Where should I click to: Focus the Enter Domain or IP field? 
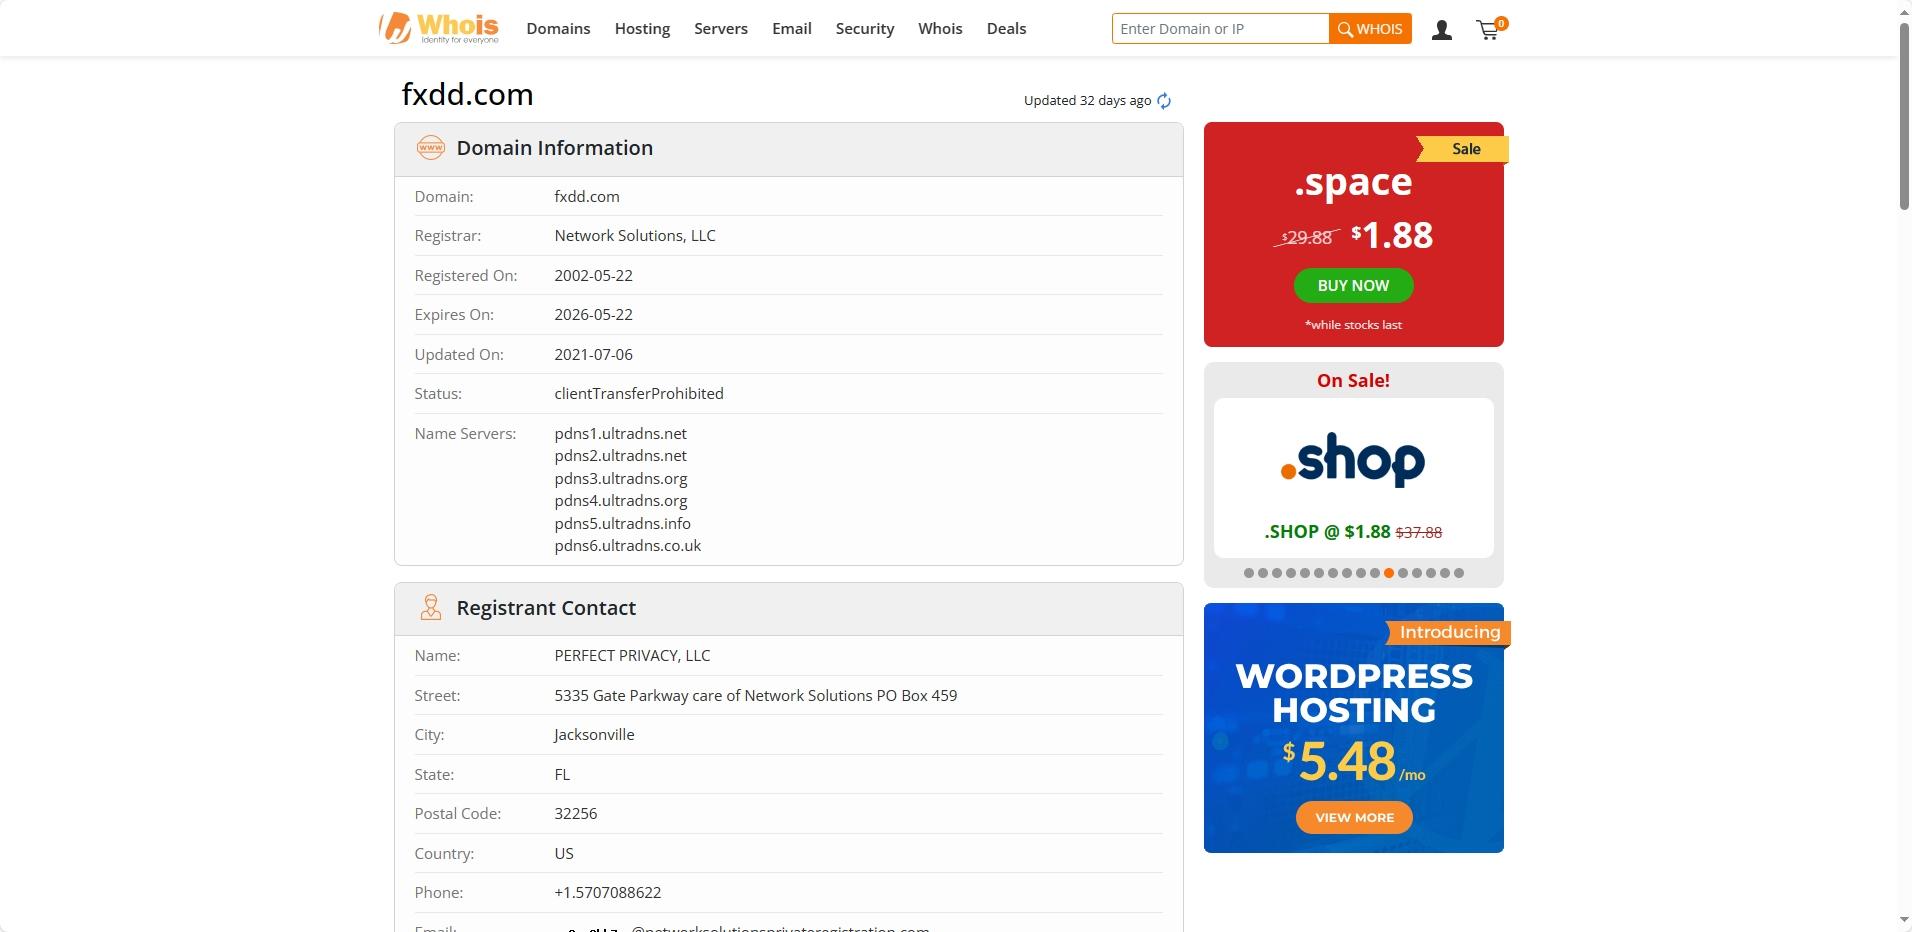click(x=1220, y=29)
